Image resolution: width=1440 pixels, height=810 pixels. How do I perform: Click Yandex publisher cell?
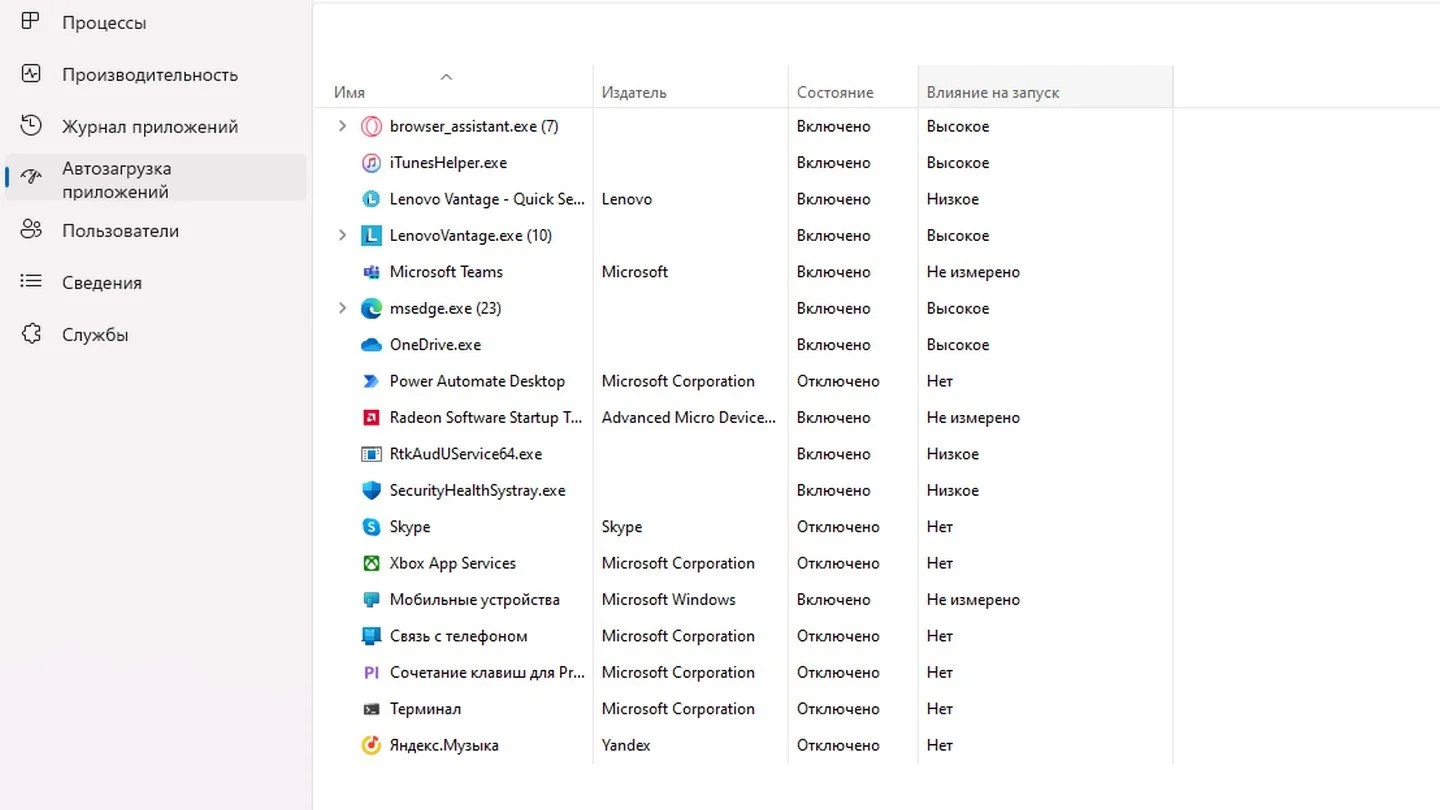[626, 746]
